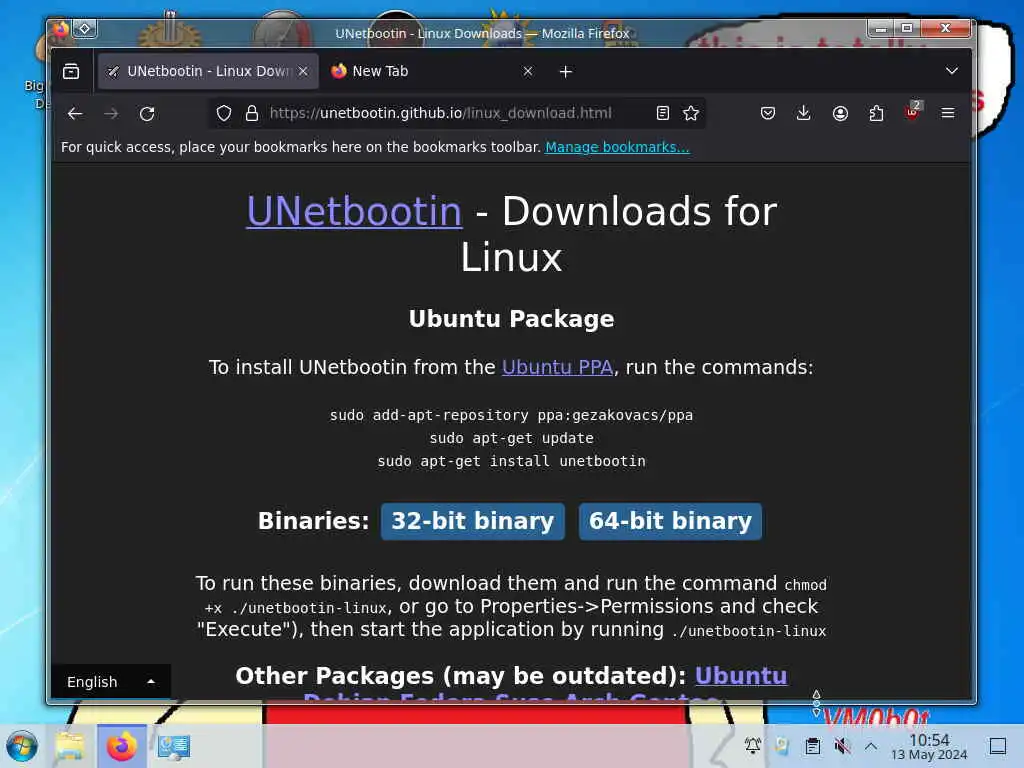This screenshot has width=1024, height=768.
Task: Select the sudo apt-get update command
Action: pyautogui.click(x=511, y=438)
